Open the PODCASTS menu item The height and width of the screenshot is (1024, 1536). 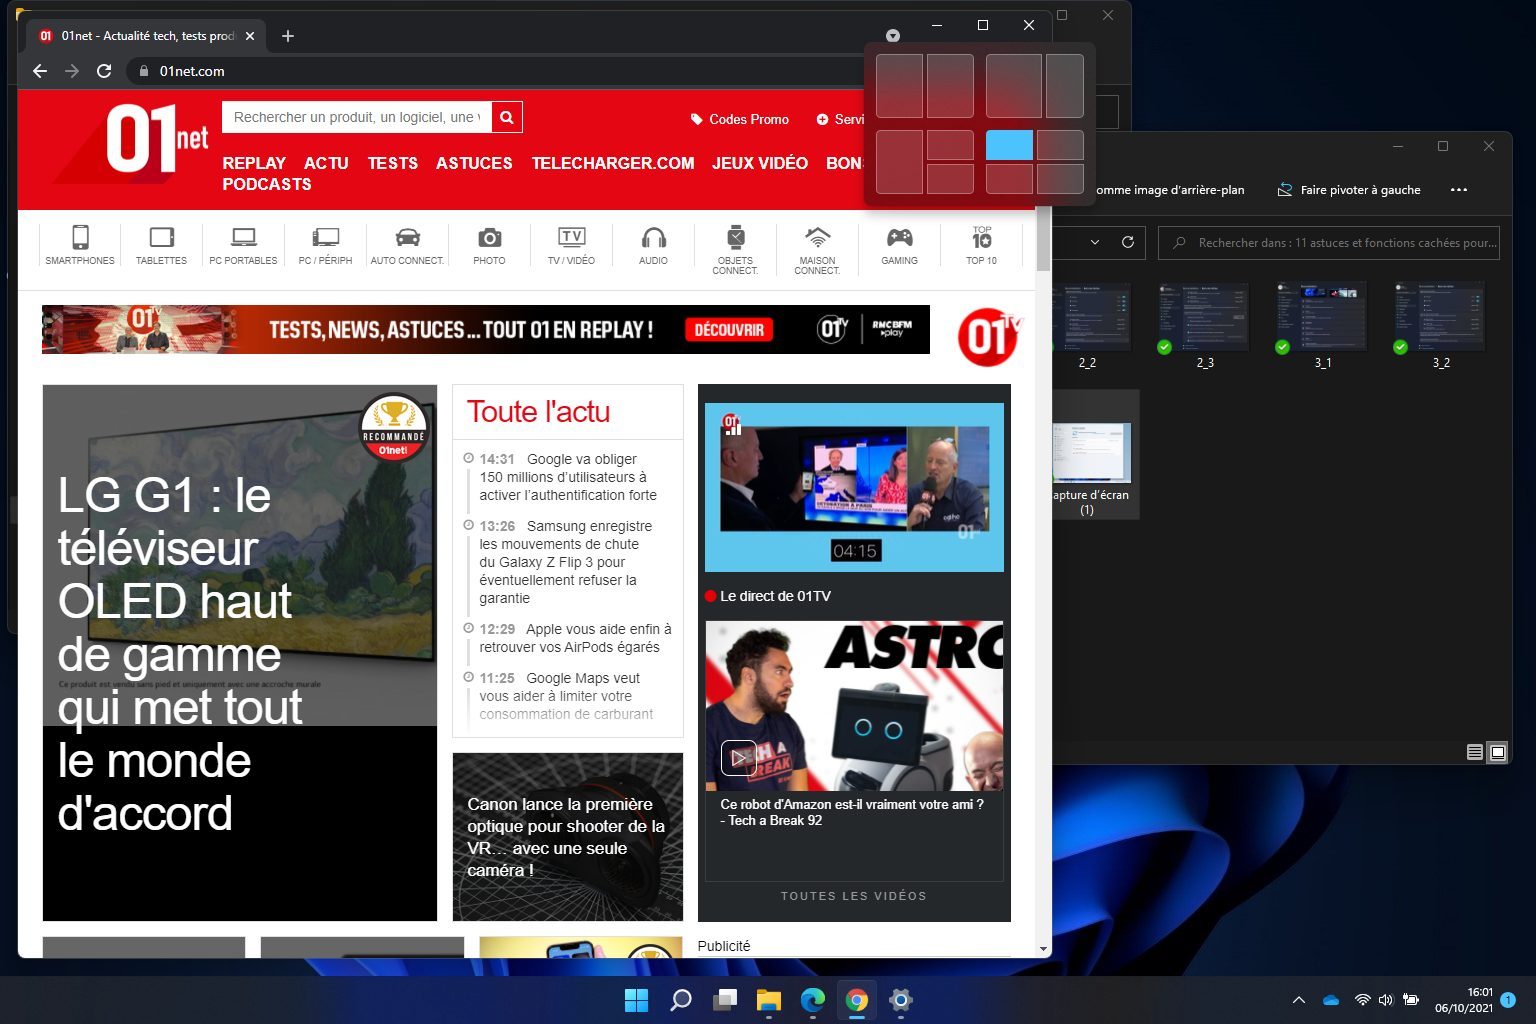coord(267,184)
